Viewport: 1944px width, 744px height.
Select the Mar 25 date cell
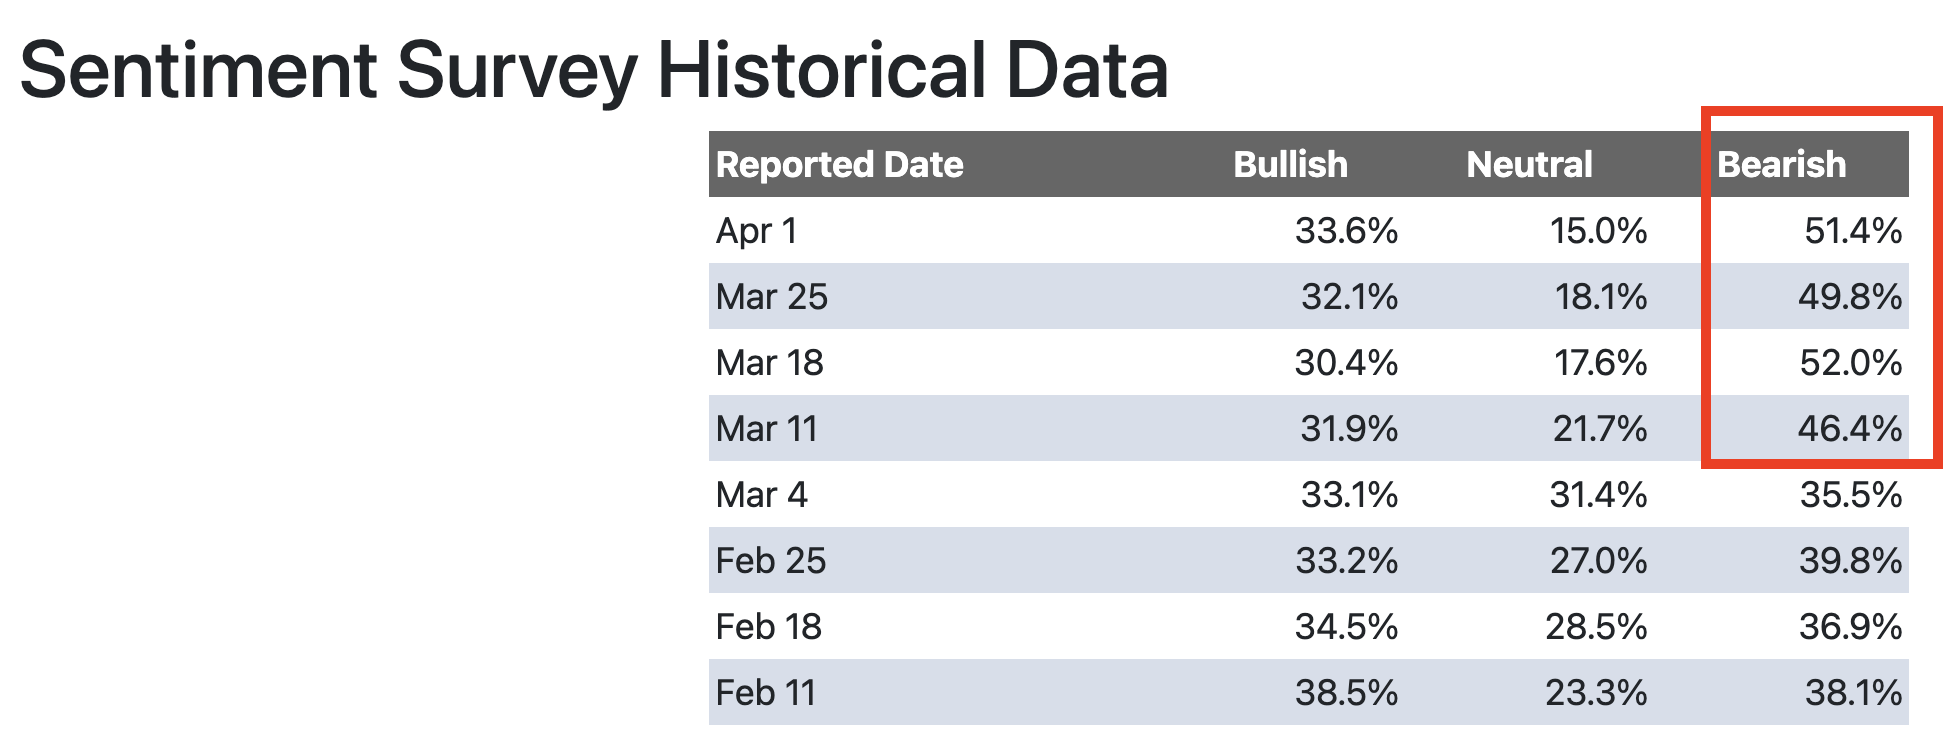(x=772, y=297)
